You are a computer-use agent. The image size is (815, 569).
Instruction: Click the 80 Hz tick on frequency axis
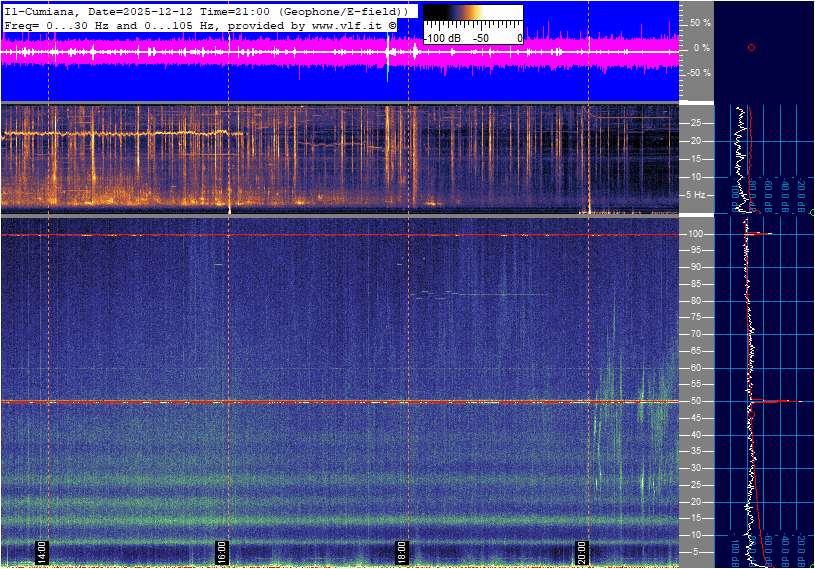click(693, 301)
